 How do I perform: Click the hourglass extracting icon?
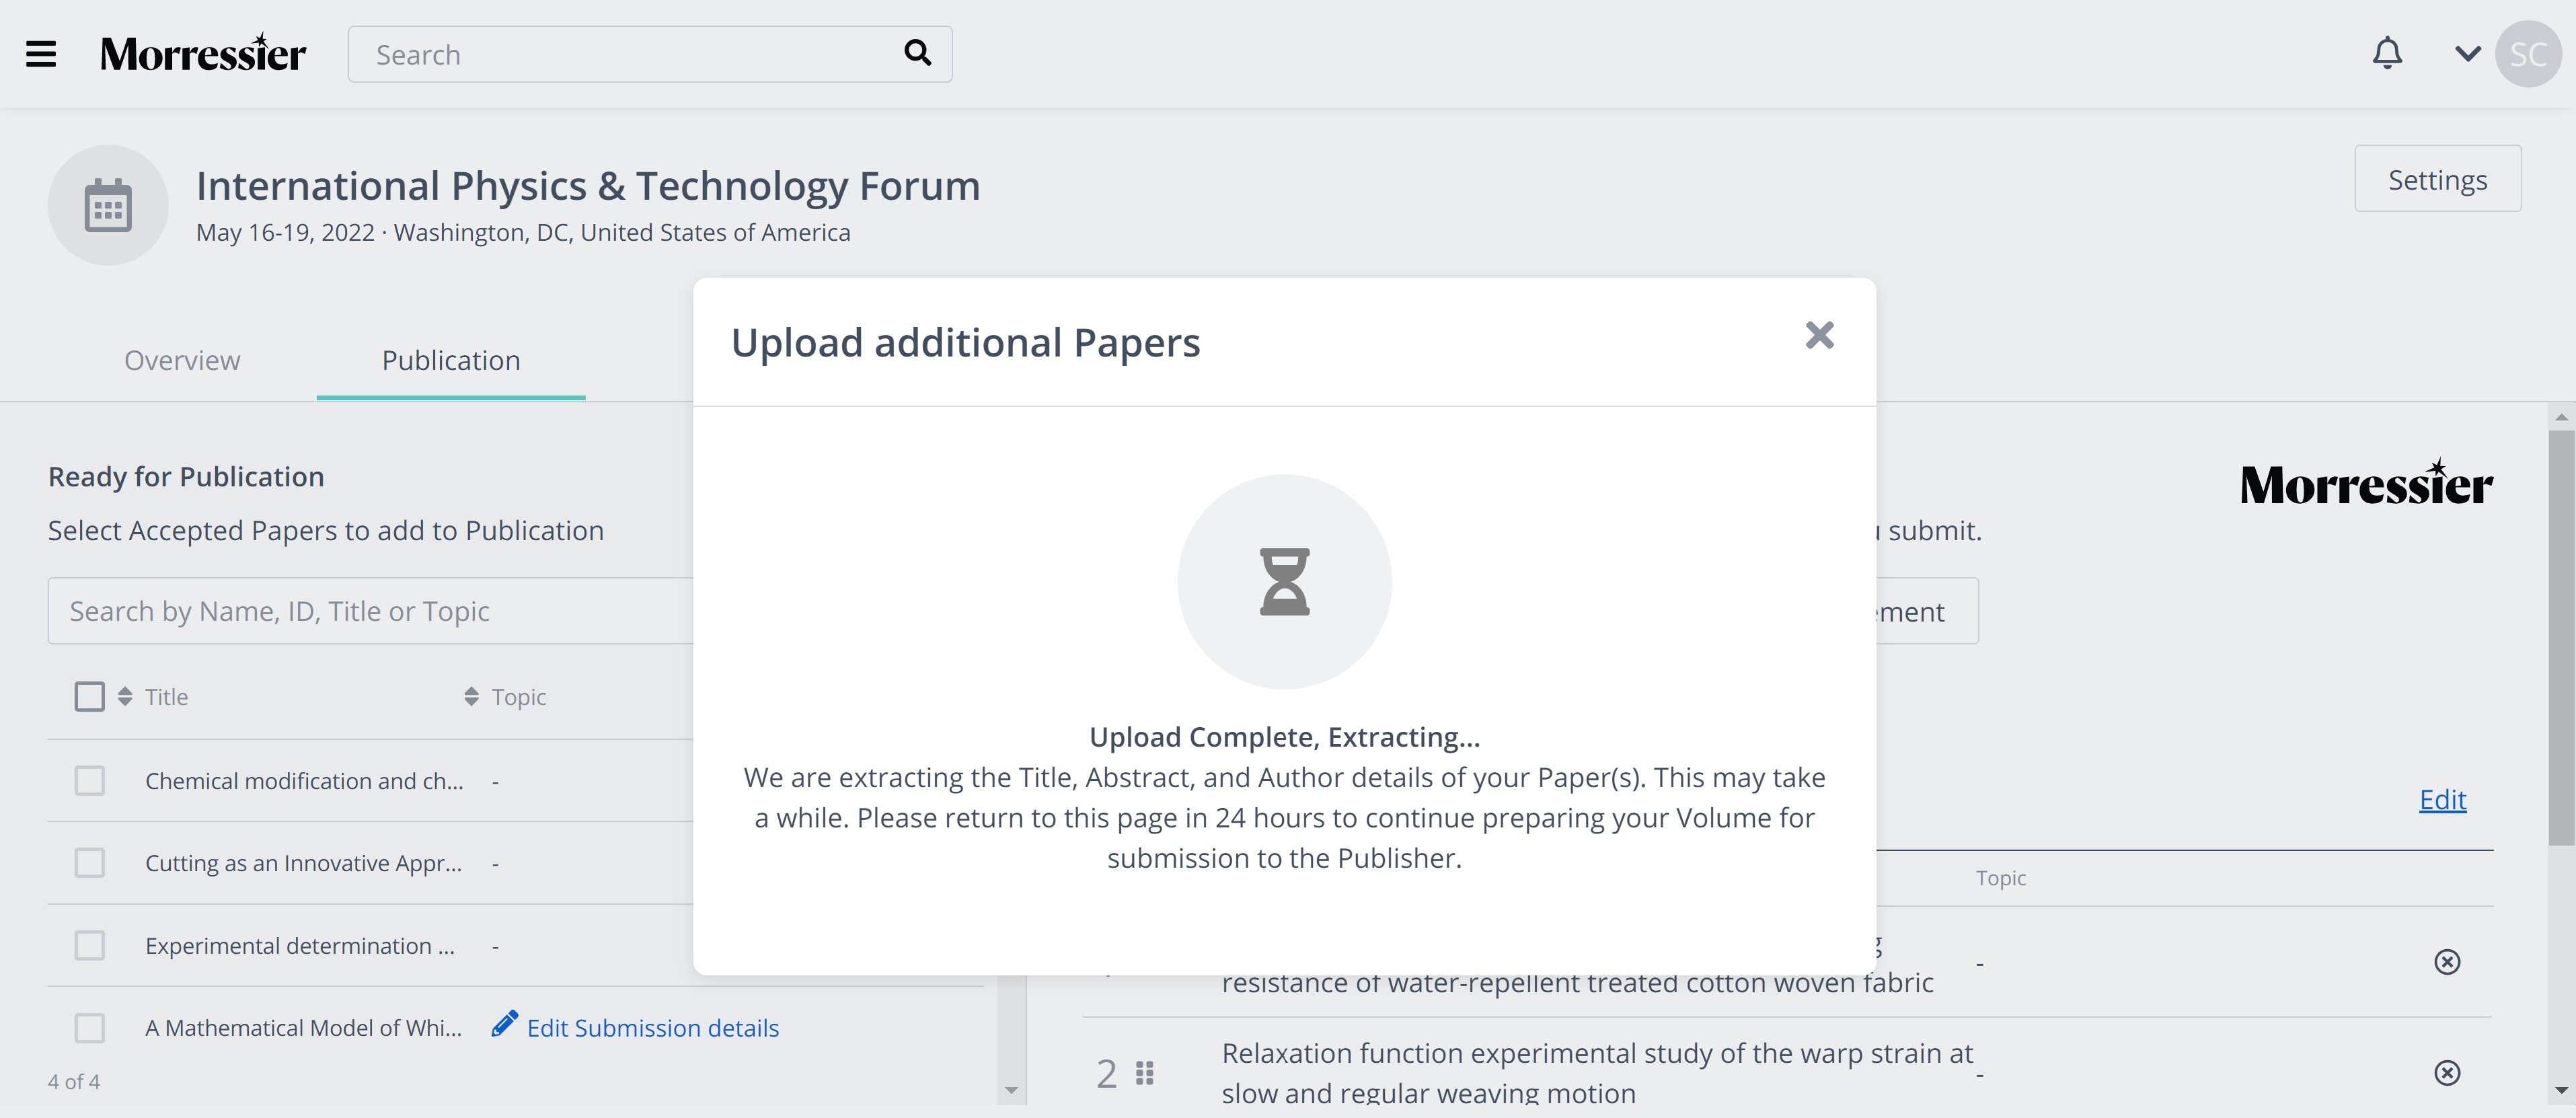tap(1284, 581)
